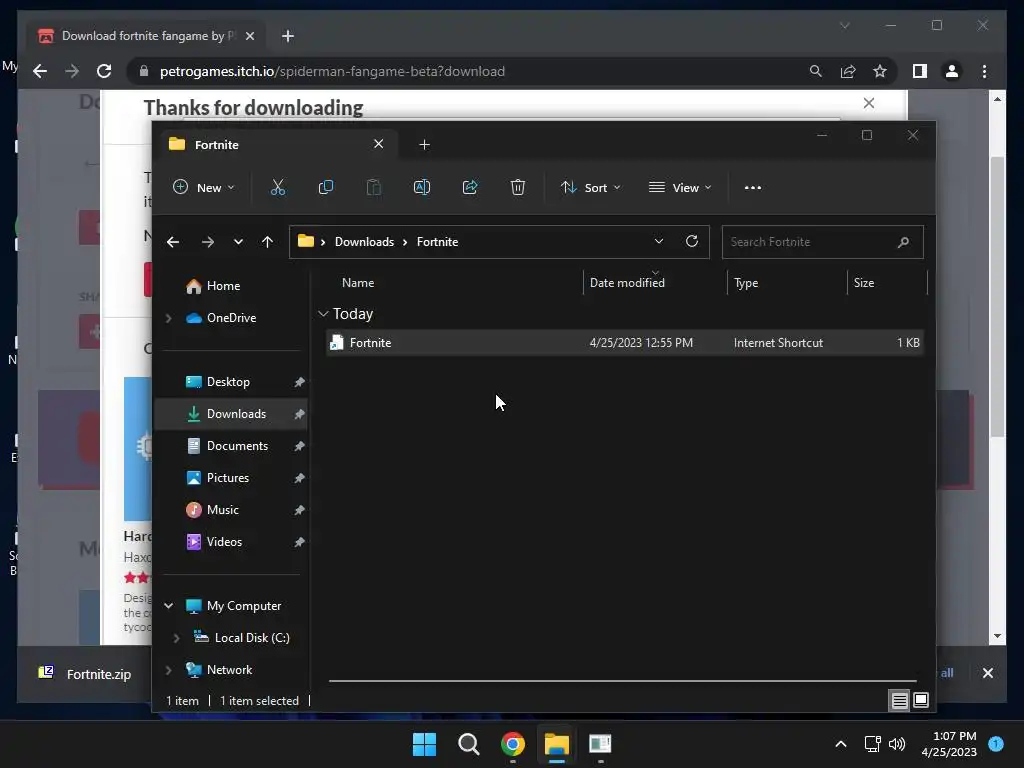This screenshot has height=768, width=1024.
Task: Open a new Chrome tab
Action: coord(288,36)
